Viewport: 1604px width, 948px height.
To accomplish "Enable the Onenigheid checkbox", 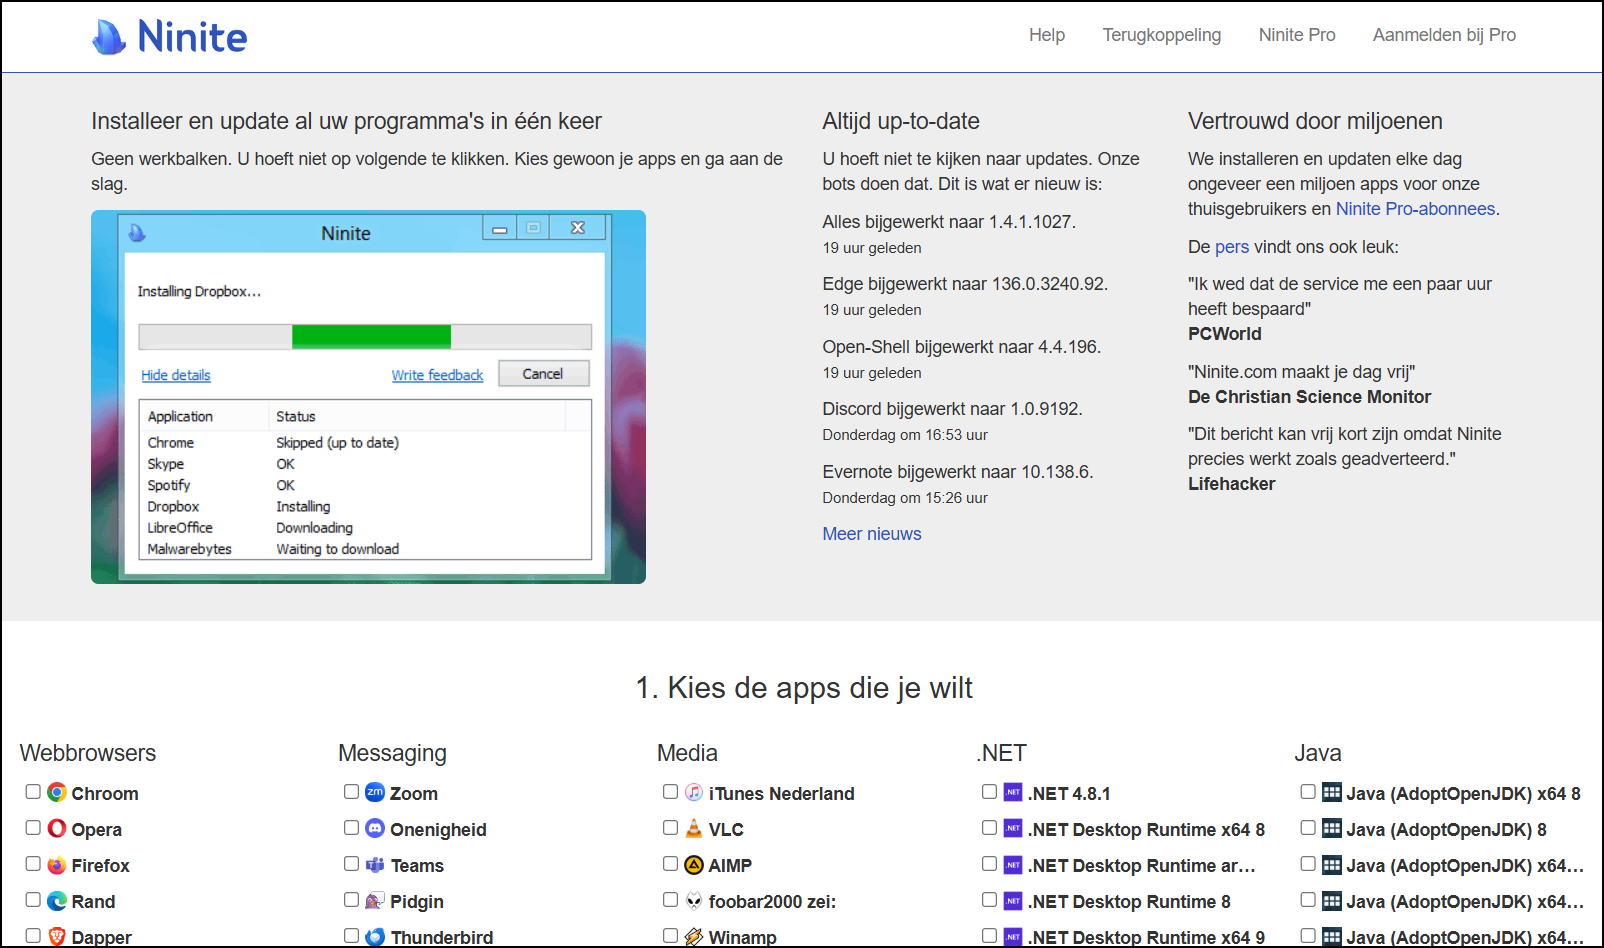I will pyautogui.click(x=351, y=828).
